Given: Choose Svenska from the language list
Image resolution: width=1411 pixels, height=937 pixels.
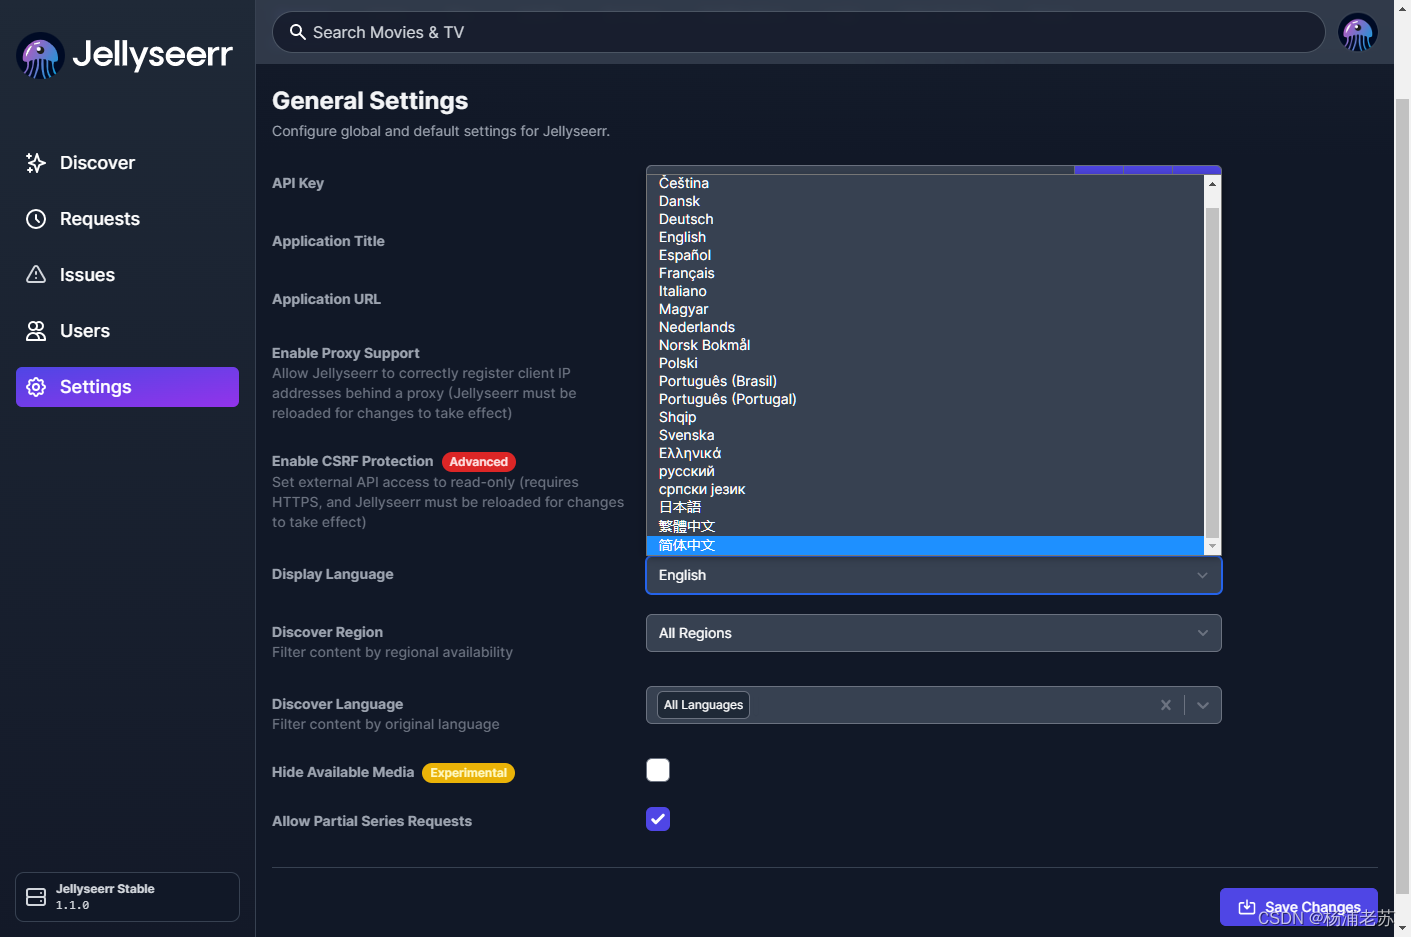Looking at the screenshot, I should point(925,435).
